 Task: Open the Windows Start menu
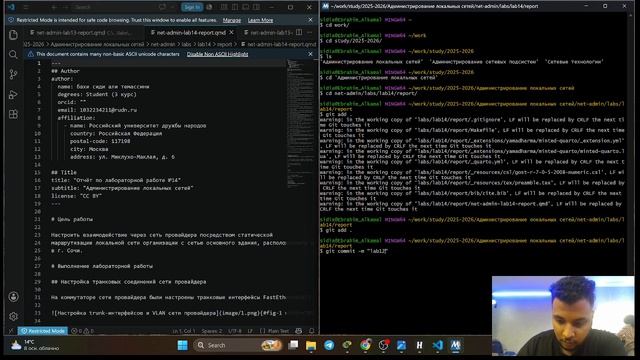coord(182,345)
